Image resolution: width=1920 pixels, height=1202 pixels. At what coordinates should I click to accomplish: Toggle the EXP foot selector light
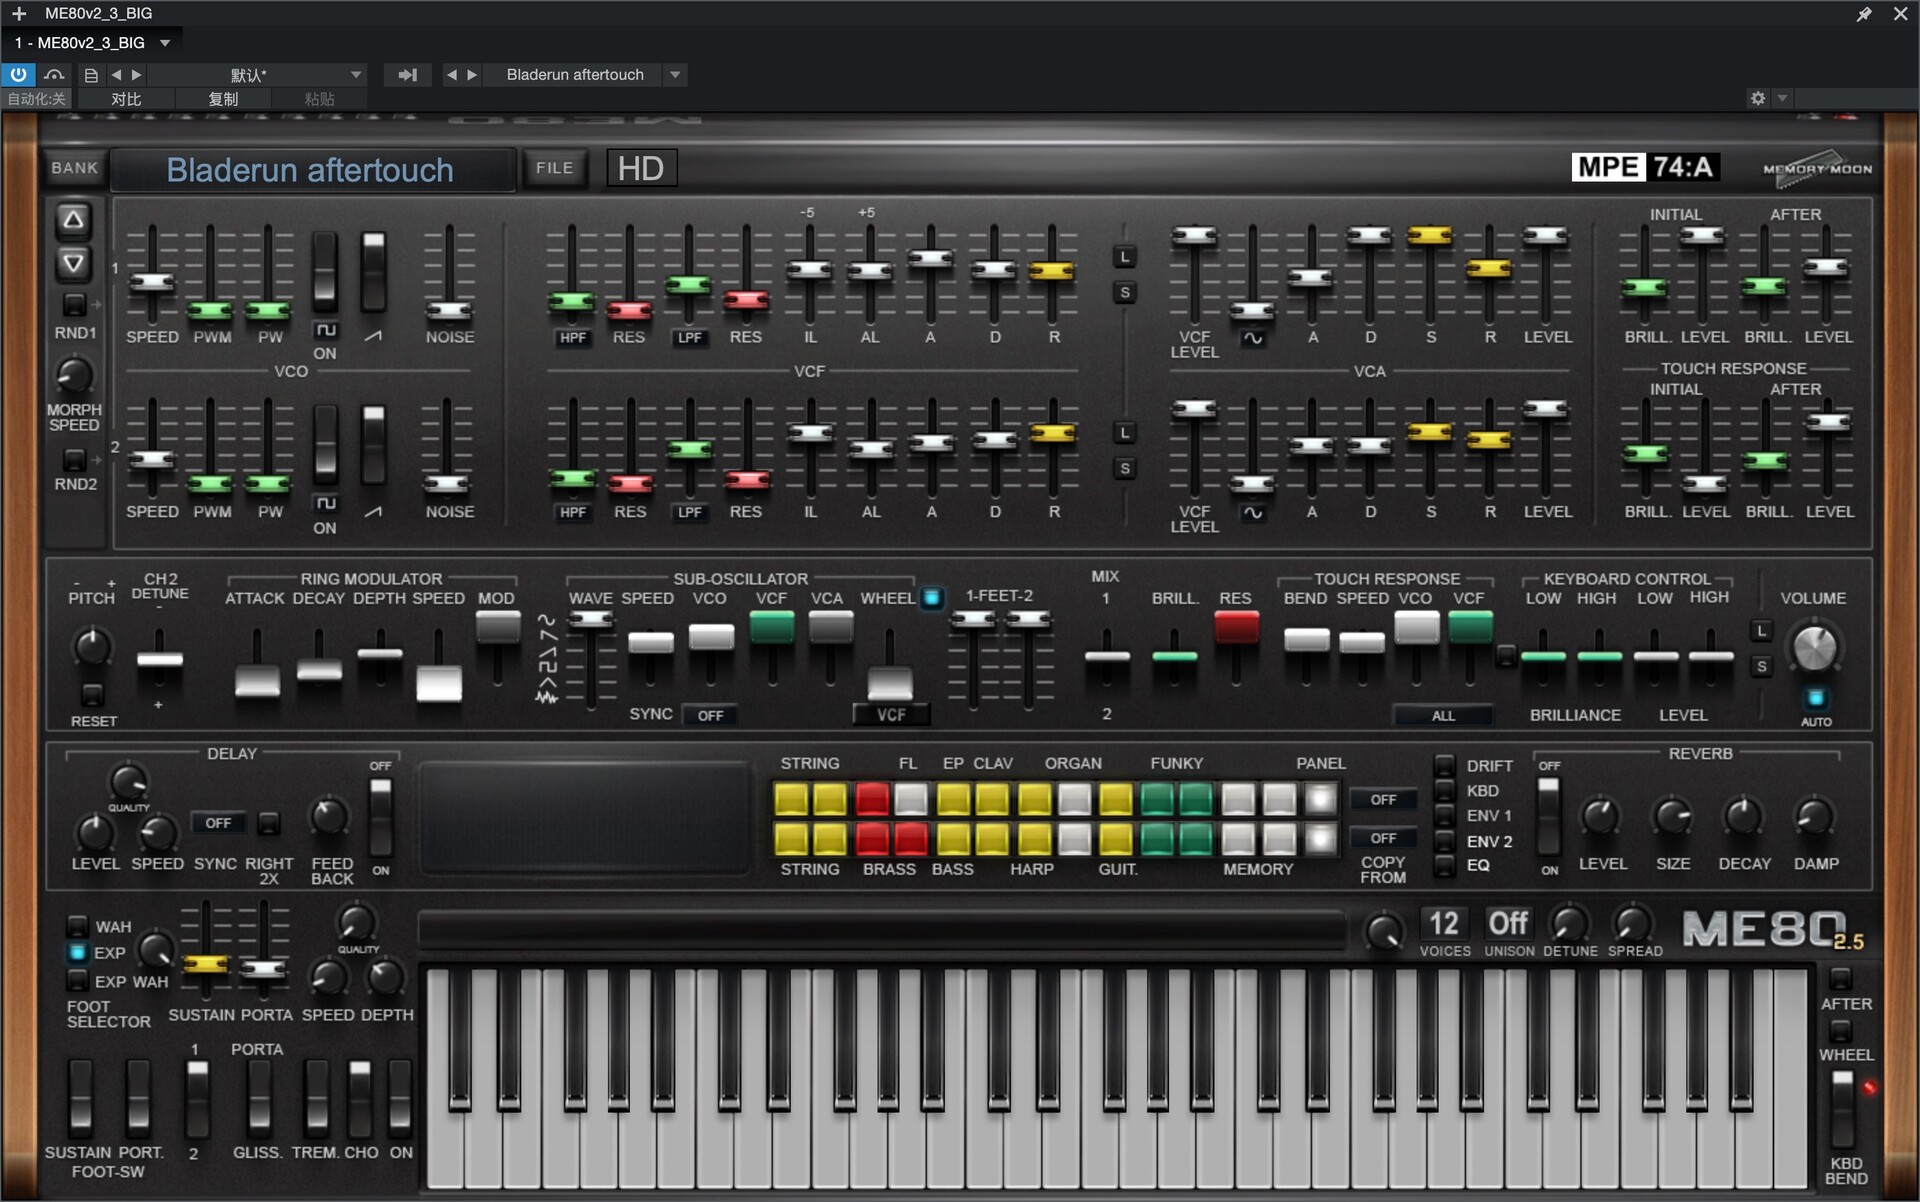[78, 952]
